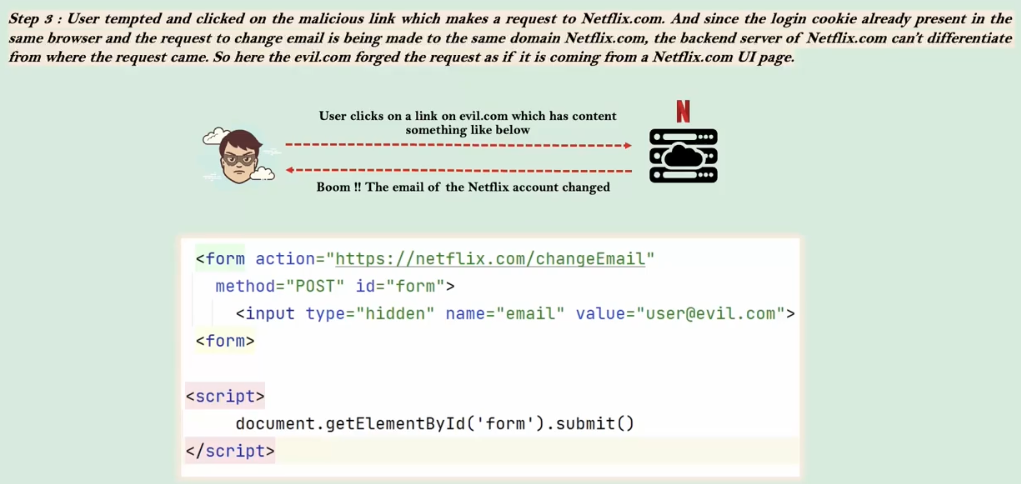The image size is (1021, 484).
Task: Click the 'Step 3' heading text
Action: 33,19
